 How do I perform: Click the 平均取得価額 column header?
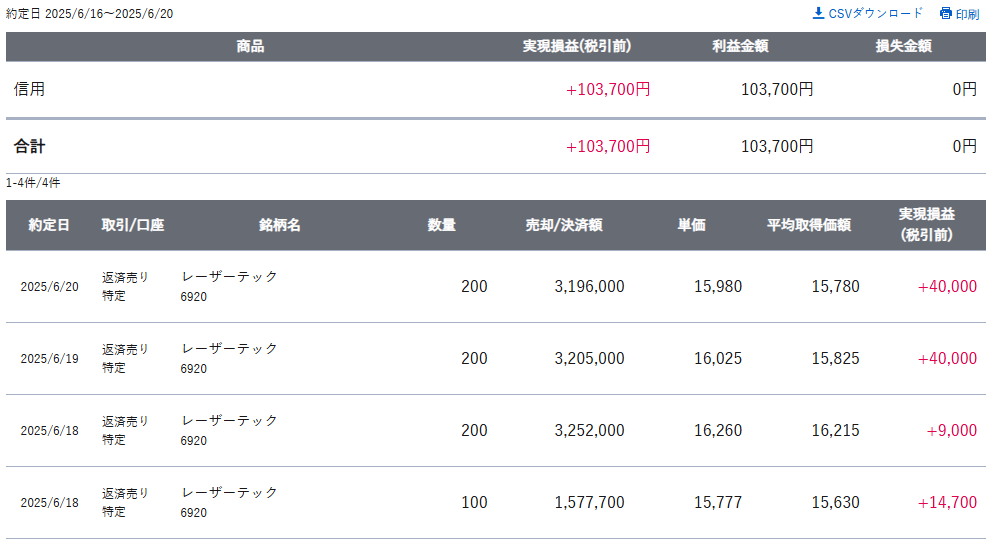(809, 225)
